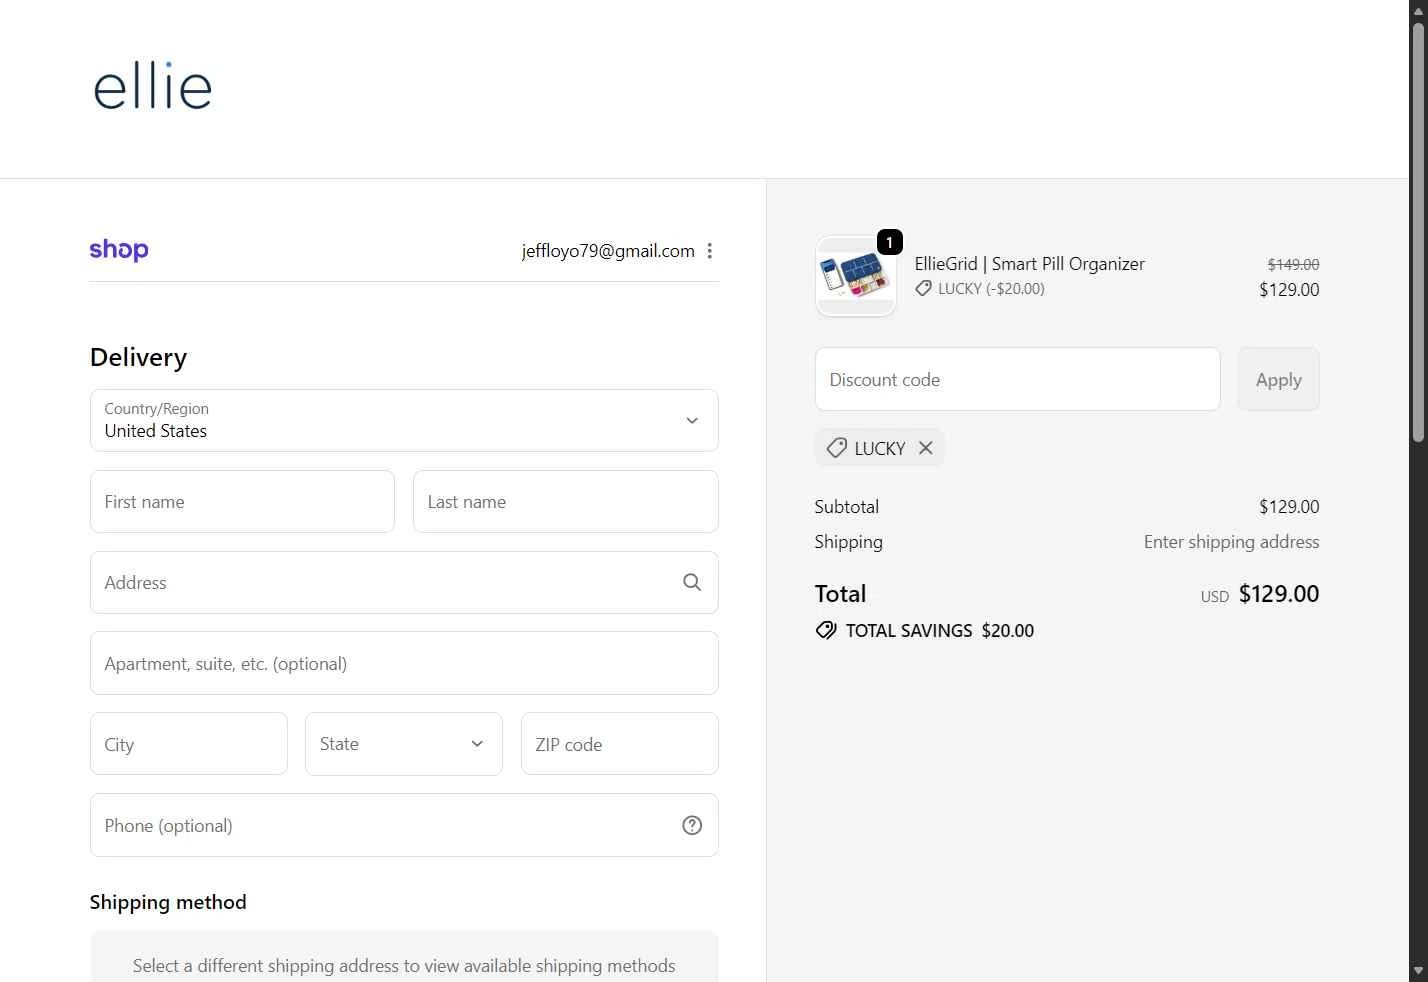The image size is (1428, 982).
Task: Click the Subtotal label
Action: [x=847, y=507]
